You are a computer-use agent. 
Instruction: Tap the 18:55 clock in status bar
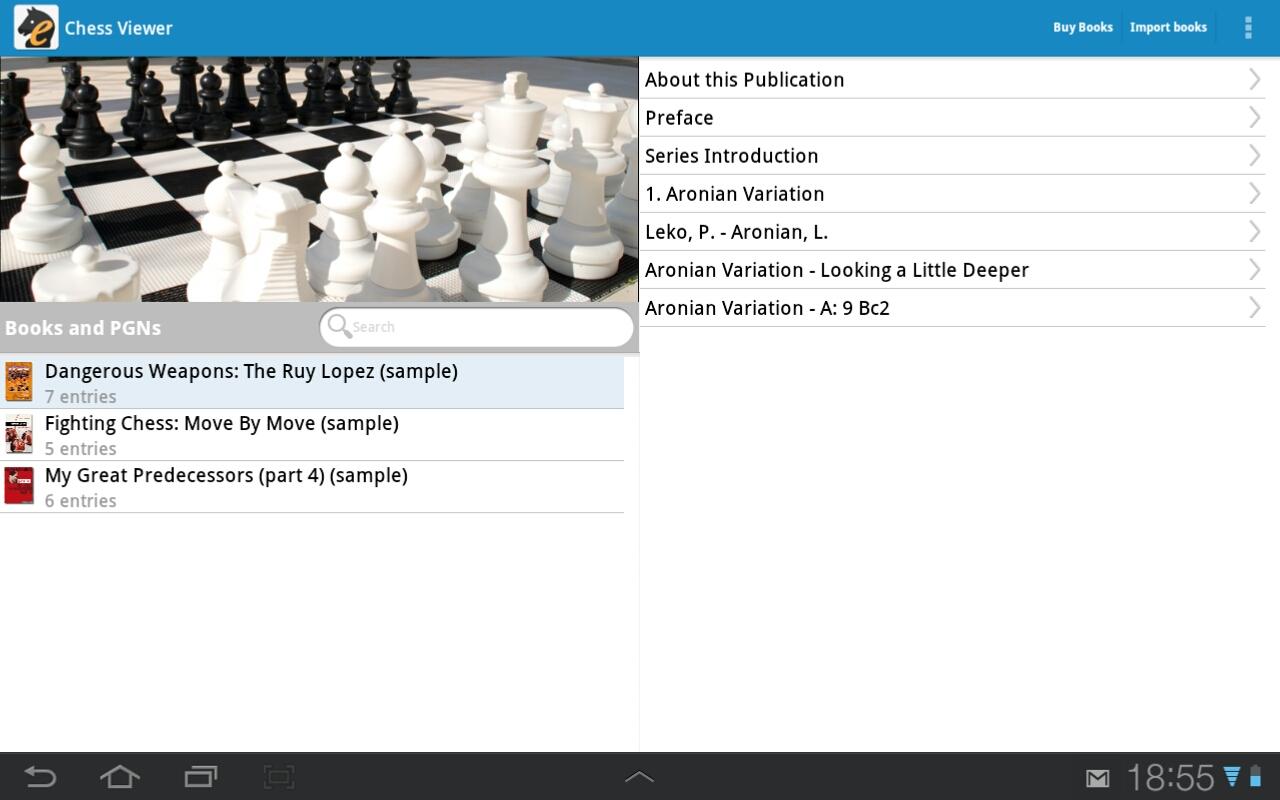click(1170, 777)
